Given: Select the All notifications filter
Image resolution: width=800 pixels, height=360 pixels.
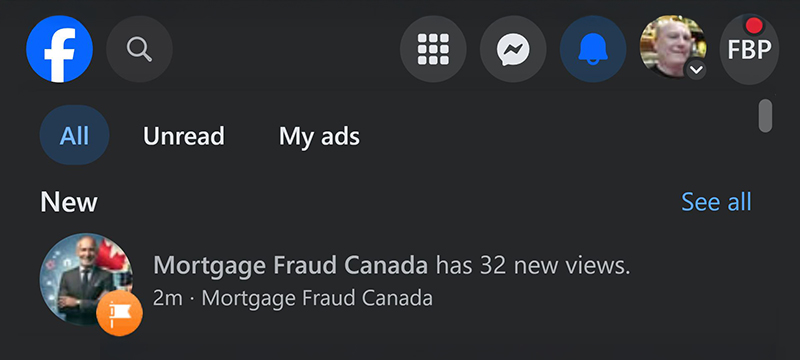Looking at the screenshot, I should pyautogui.click(x=74, y=135).
